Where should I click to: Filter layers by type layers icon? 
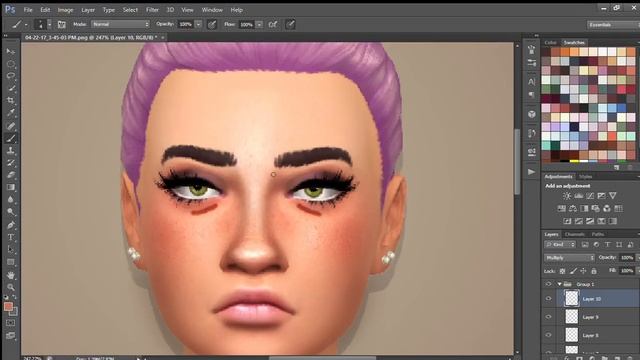[607, 244]
